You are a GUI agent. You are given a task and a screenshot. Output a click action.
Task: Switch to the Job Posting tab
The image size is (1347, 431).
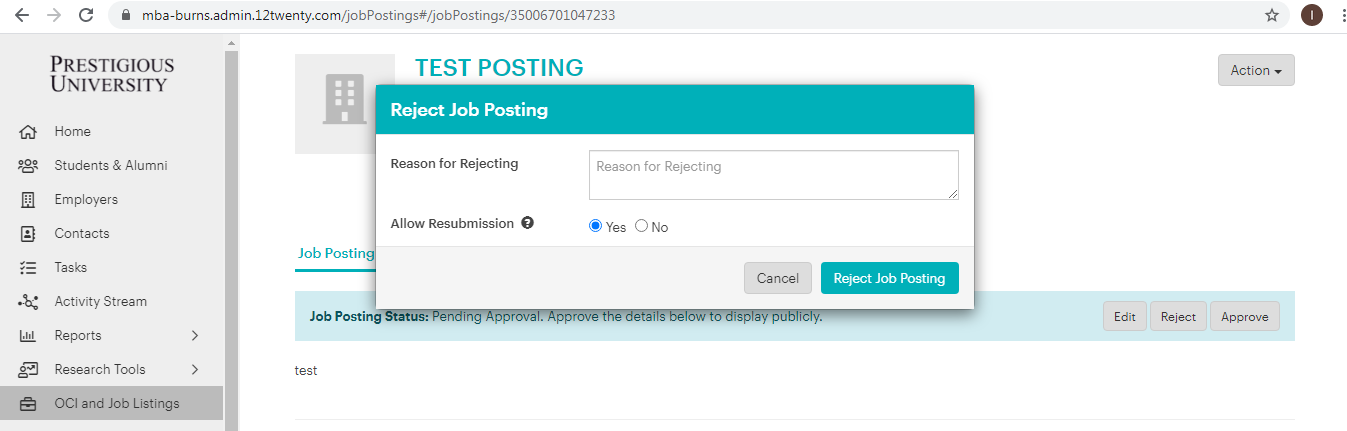[336, 254]
